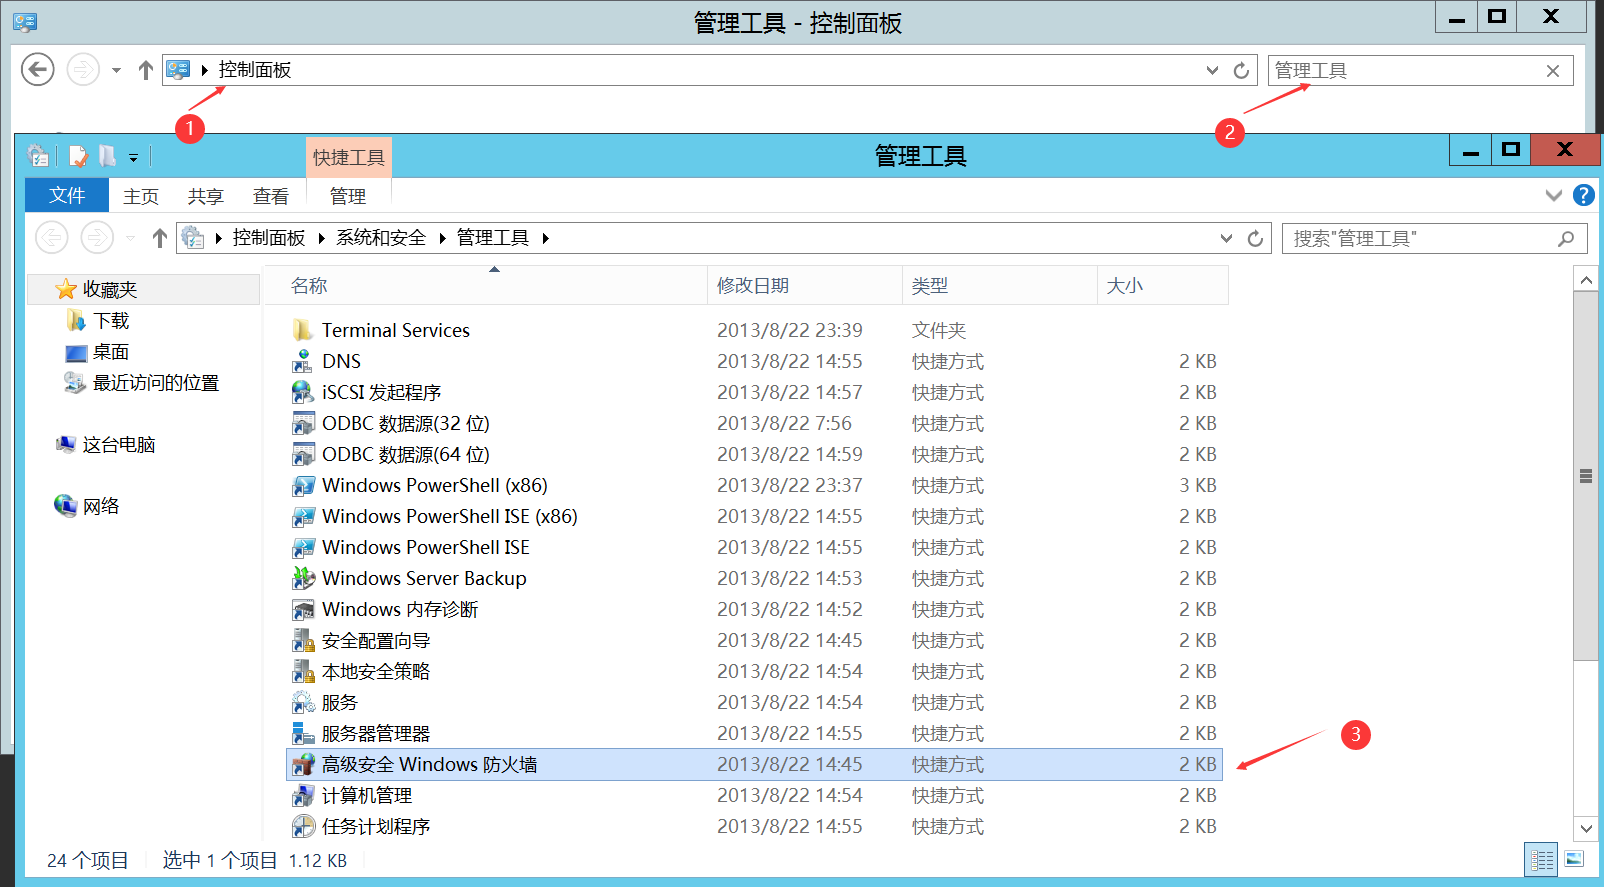The width and height of the screenshot is (1604, 887).
Task: Select ODBC 数据源(64 位) icon
Action: (x=303, y=454)
